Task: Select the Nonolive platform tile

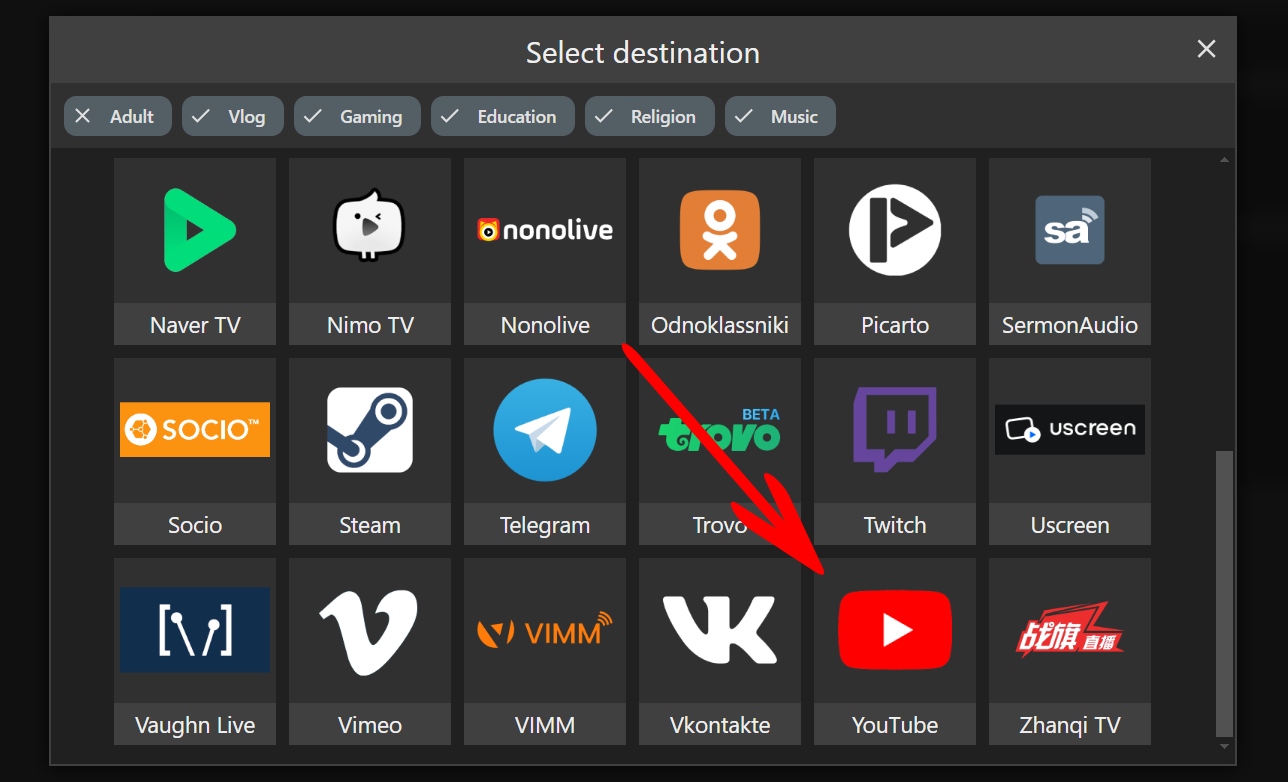Action: click(x=544, y=252)
